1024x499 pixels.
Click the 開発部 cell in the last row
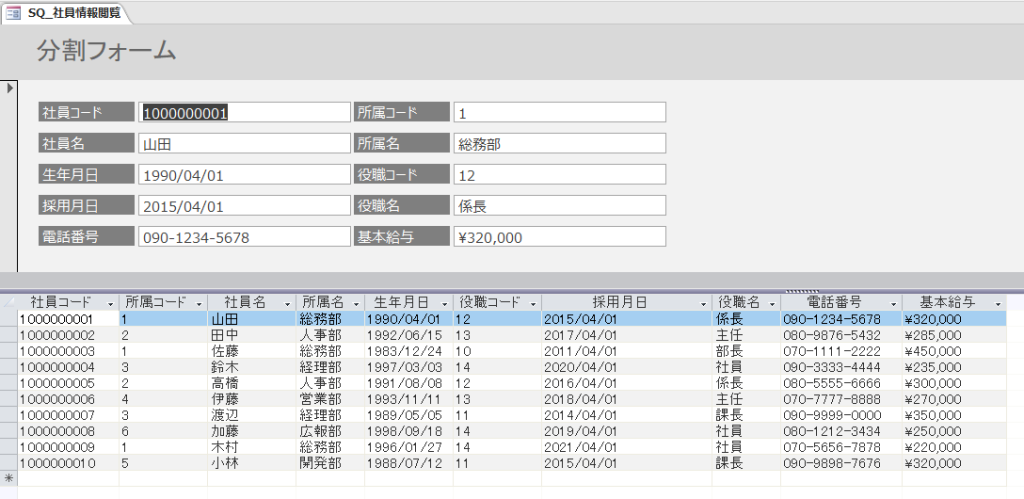328,464
